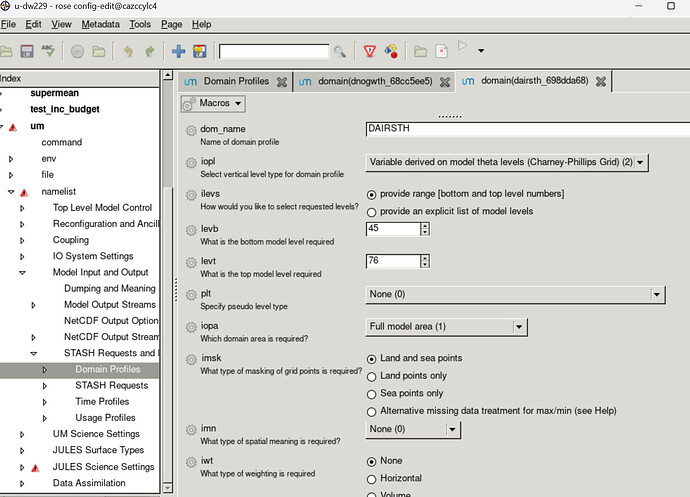The width and height of the screenshot is (690, 497).
Task: Expand the JULES Science Settings node
Action: [22, 468]
